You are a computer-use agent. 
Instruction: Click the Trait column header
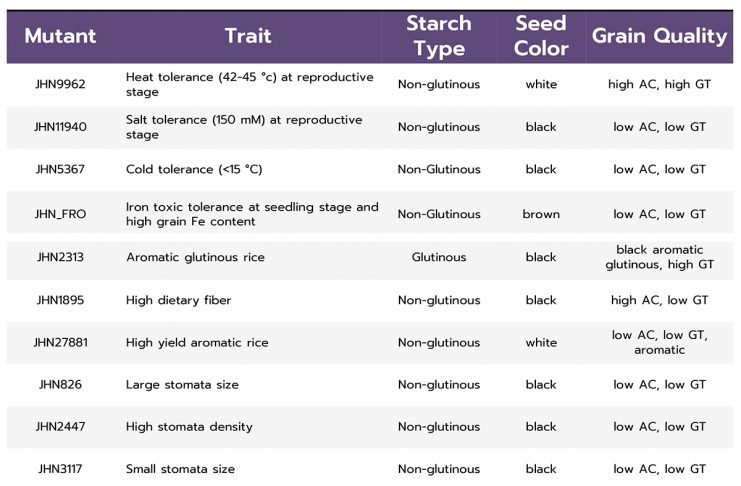point(248,36)
